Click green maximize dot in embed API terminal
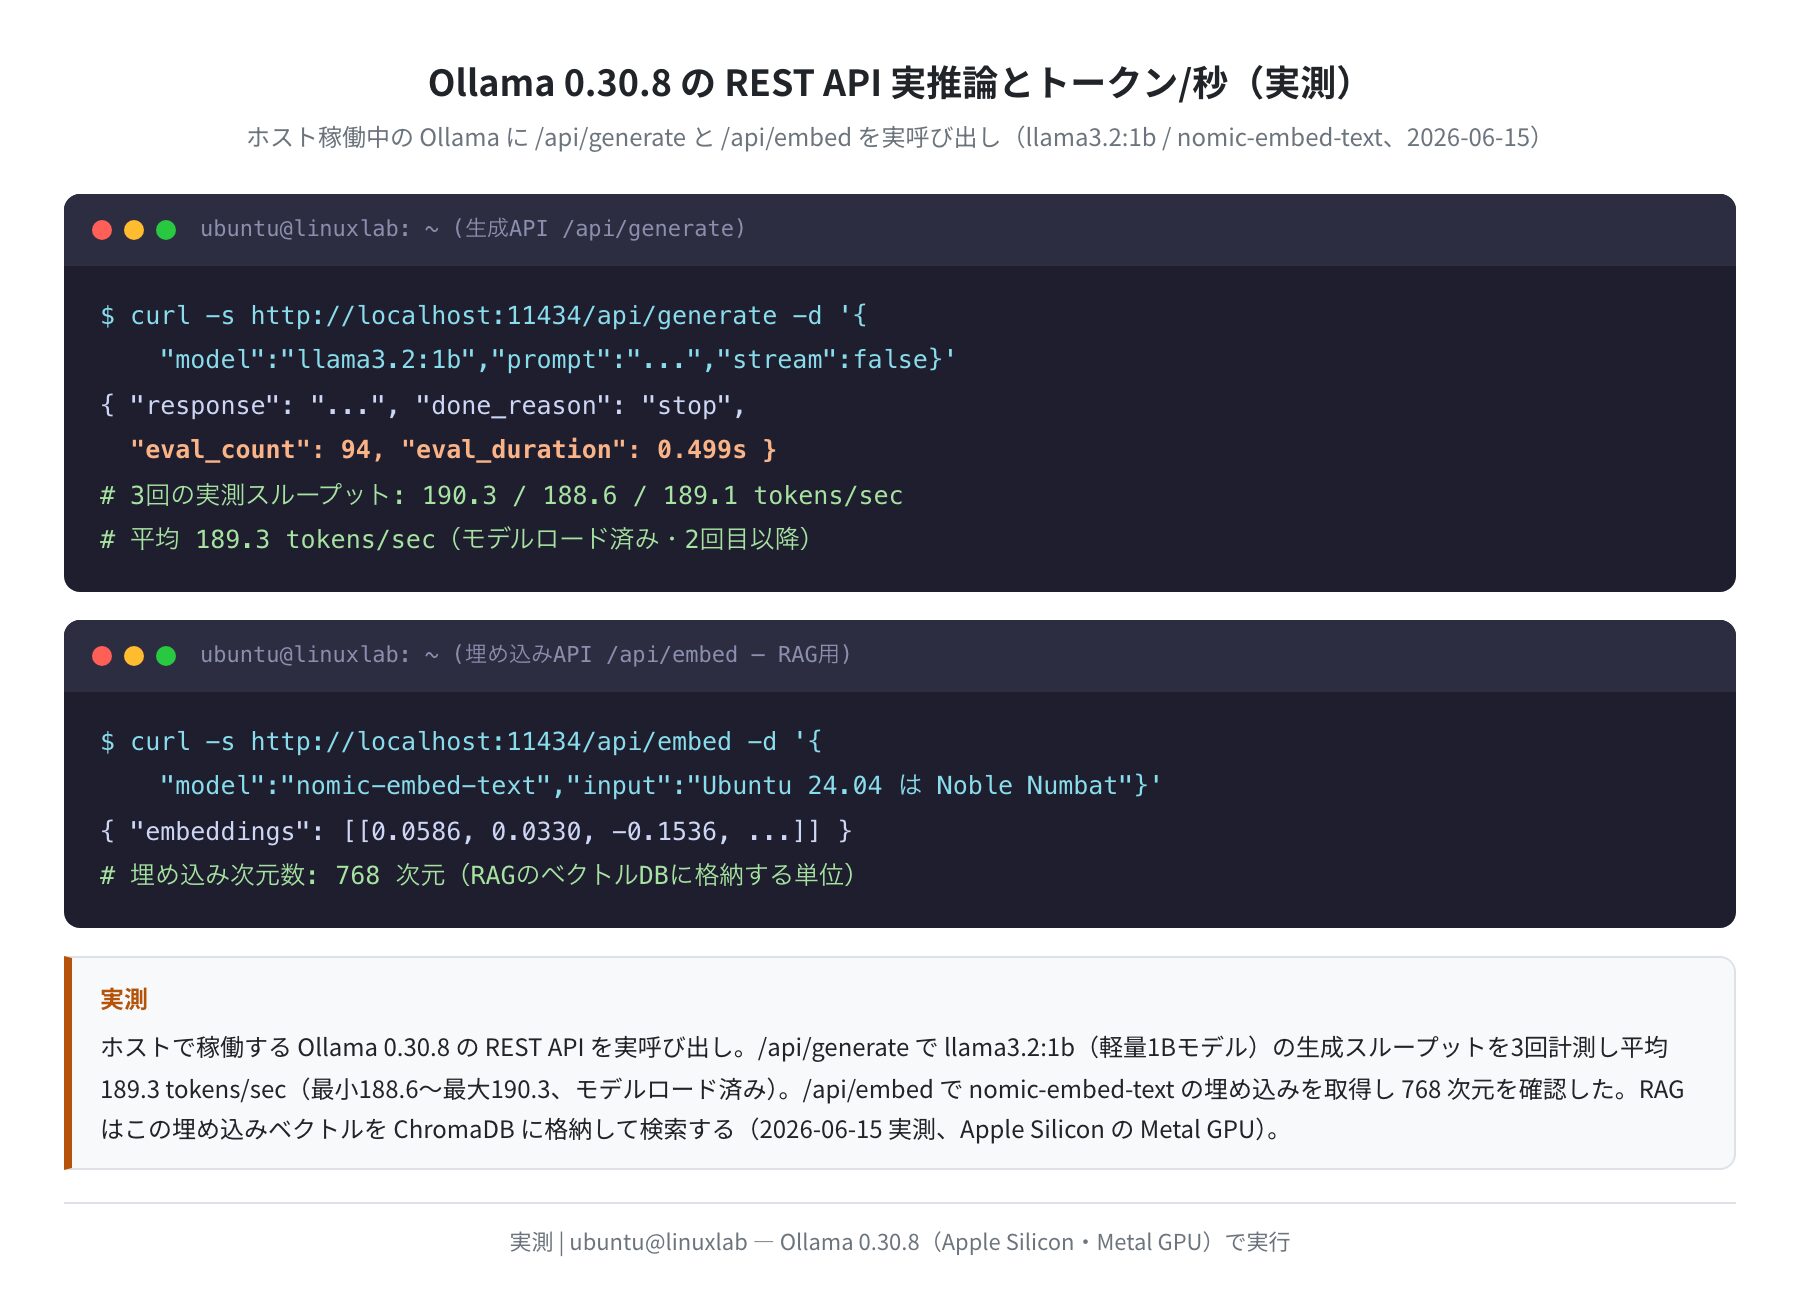This screenshot has height=1298, width=1800. click(166, 656)
